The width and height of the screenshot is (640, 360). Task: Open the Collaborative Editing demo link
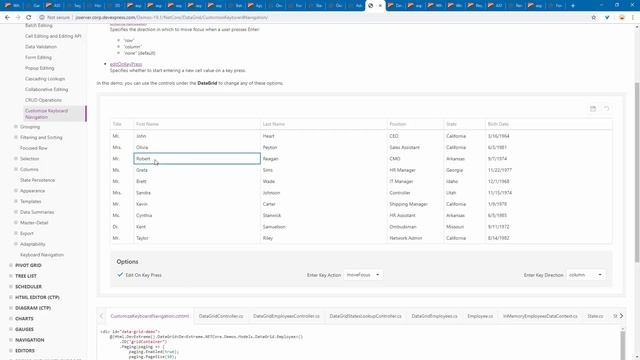point(47,89)
